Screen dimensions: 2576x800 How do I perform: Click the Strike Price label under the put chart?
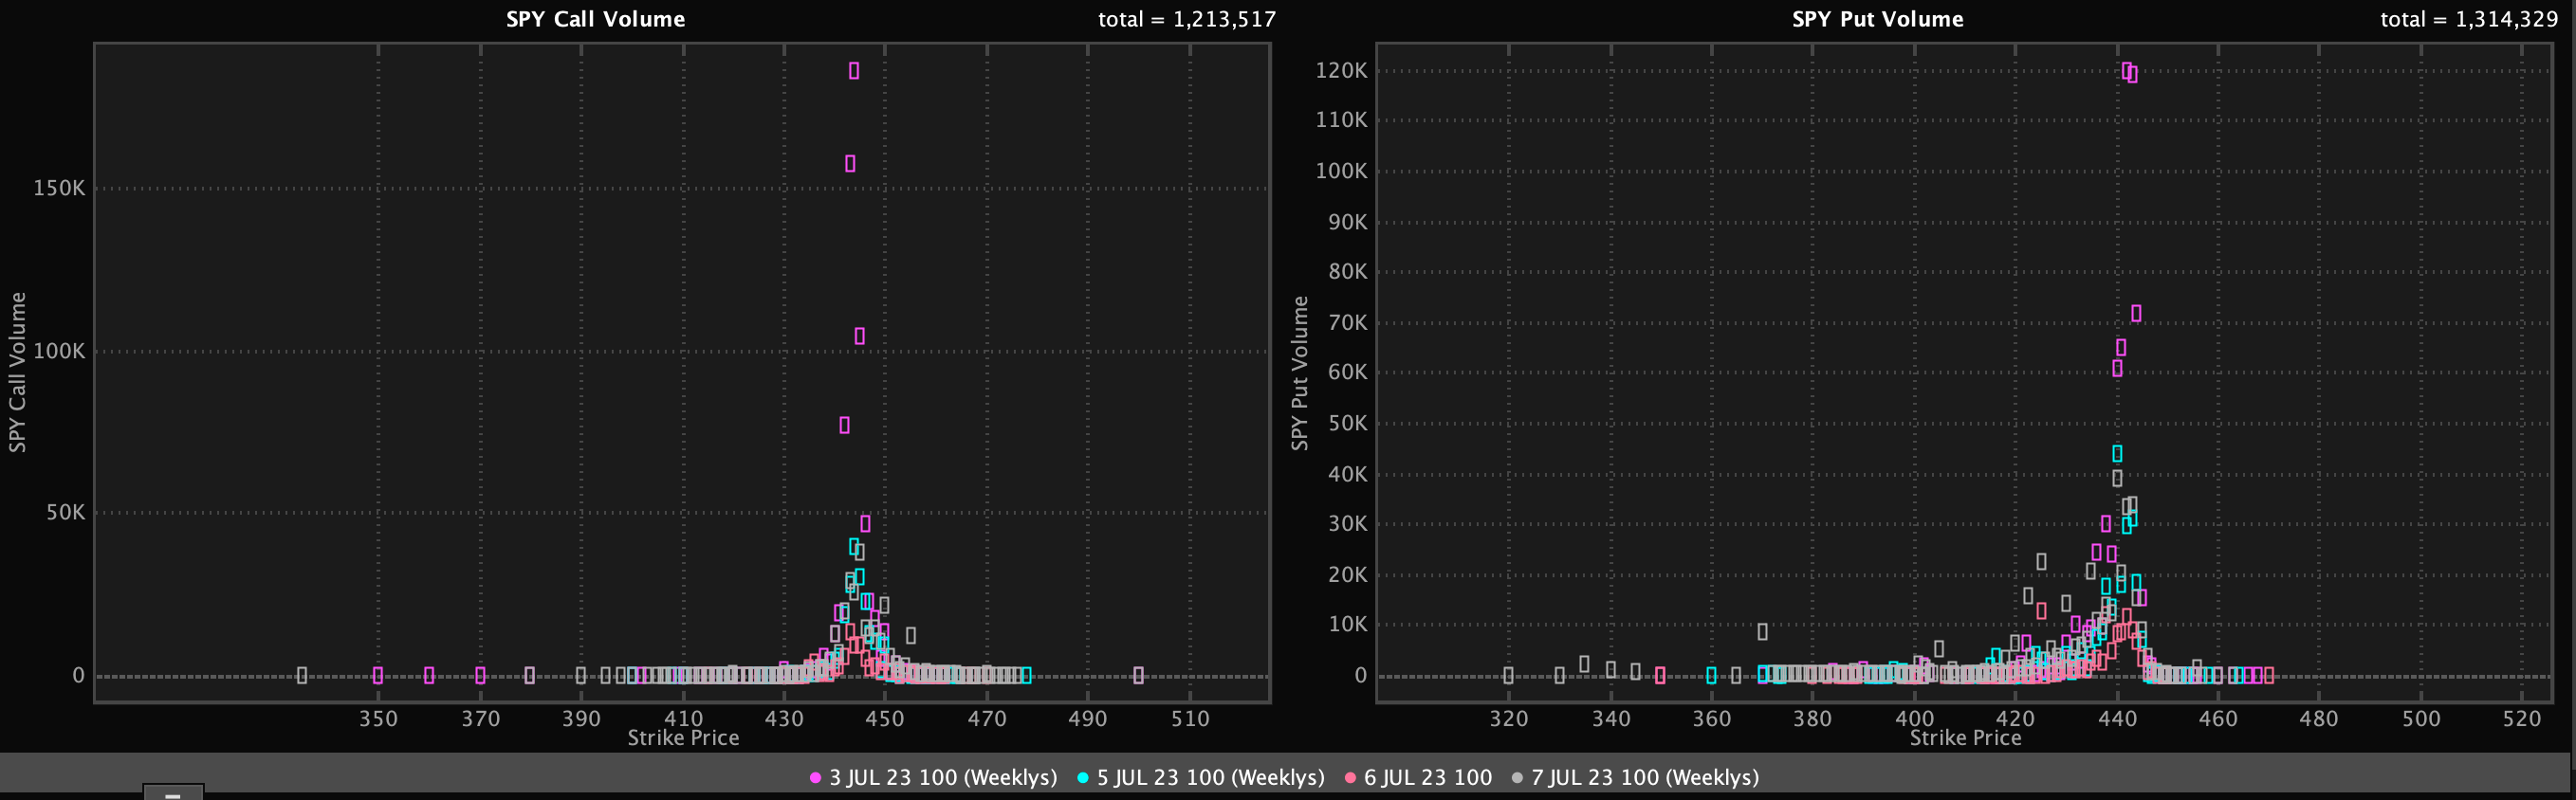pos(1965,738)
